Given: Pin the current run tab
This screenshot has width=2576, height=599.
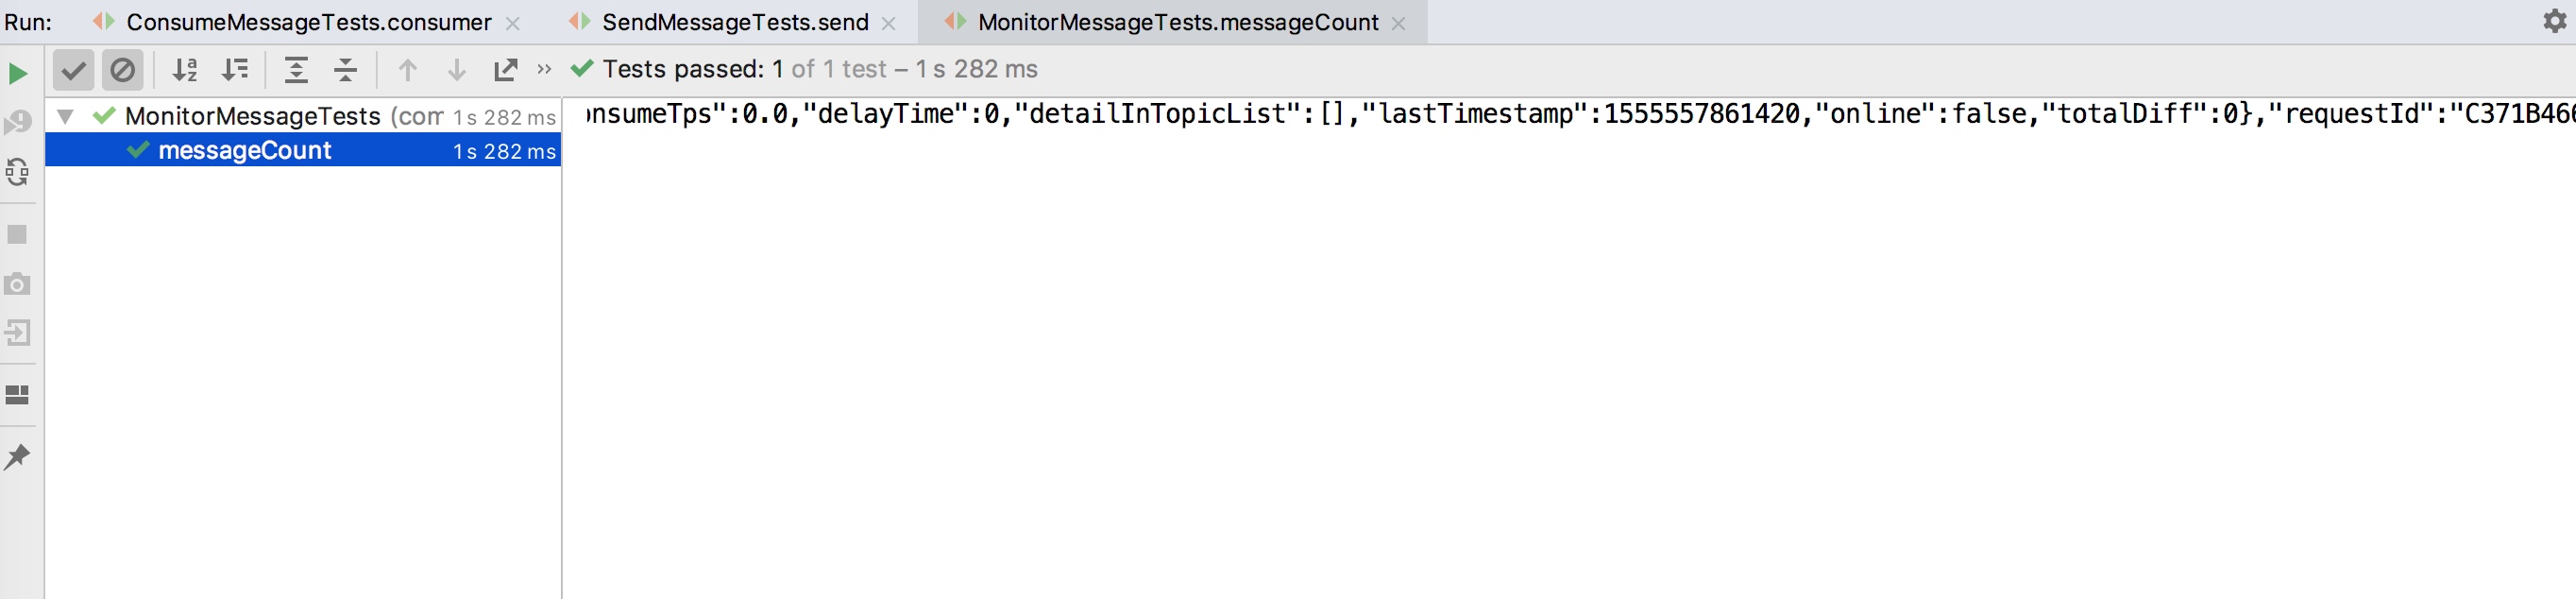Looking at the screenshot, I should tap(17, 457).
